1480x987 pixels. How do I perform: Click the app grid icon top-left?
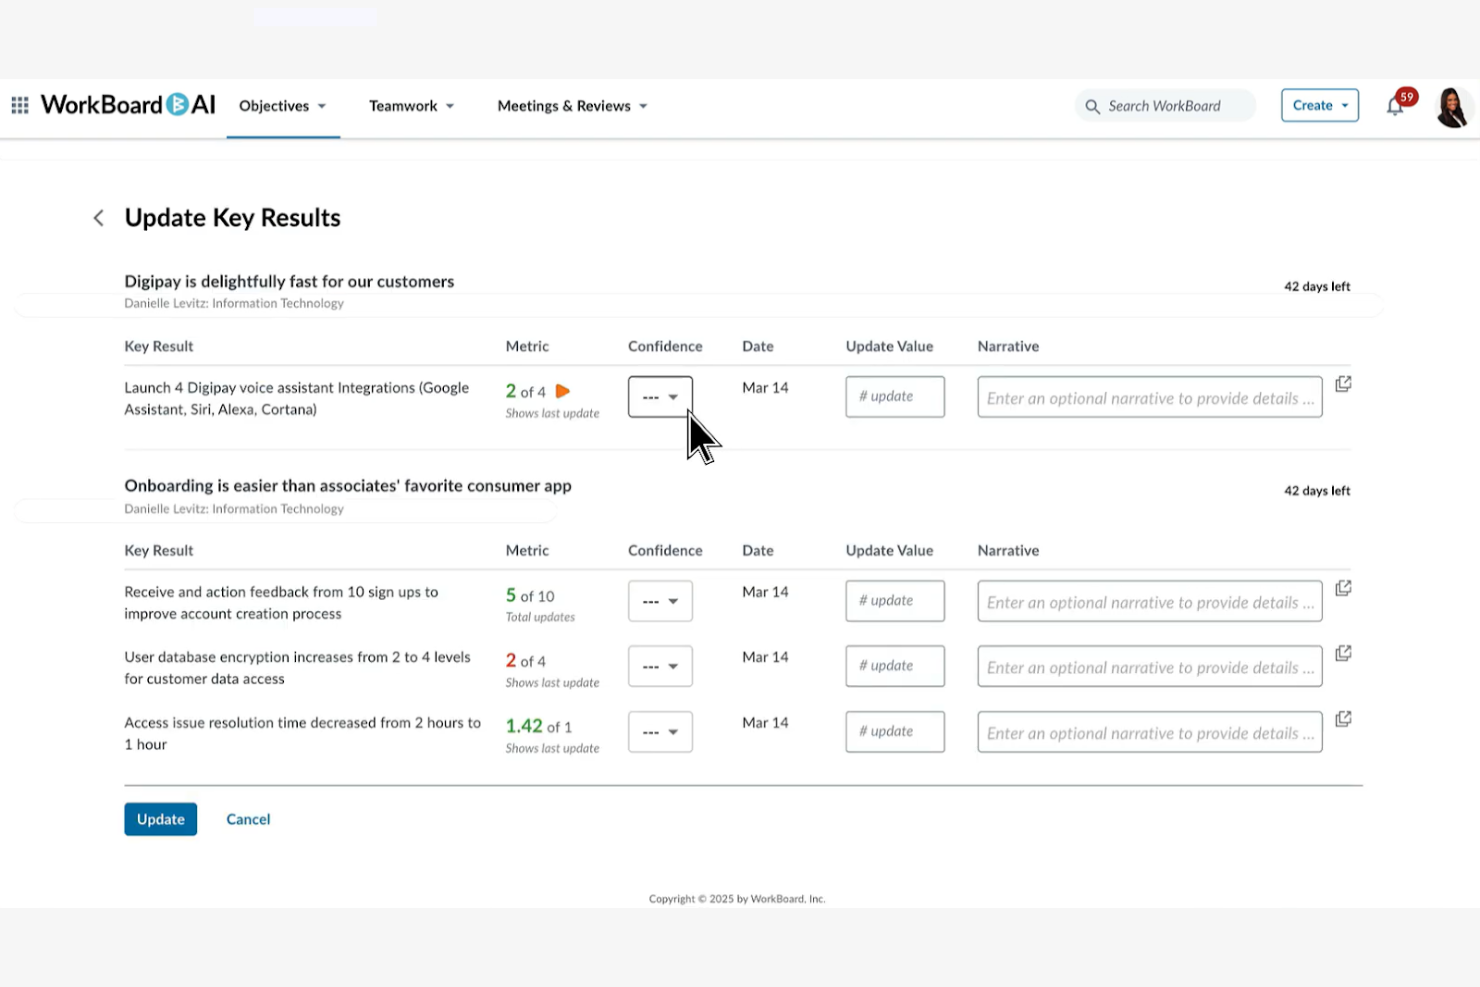coord(18,104)
